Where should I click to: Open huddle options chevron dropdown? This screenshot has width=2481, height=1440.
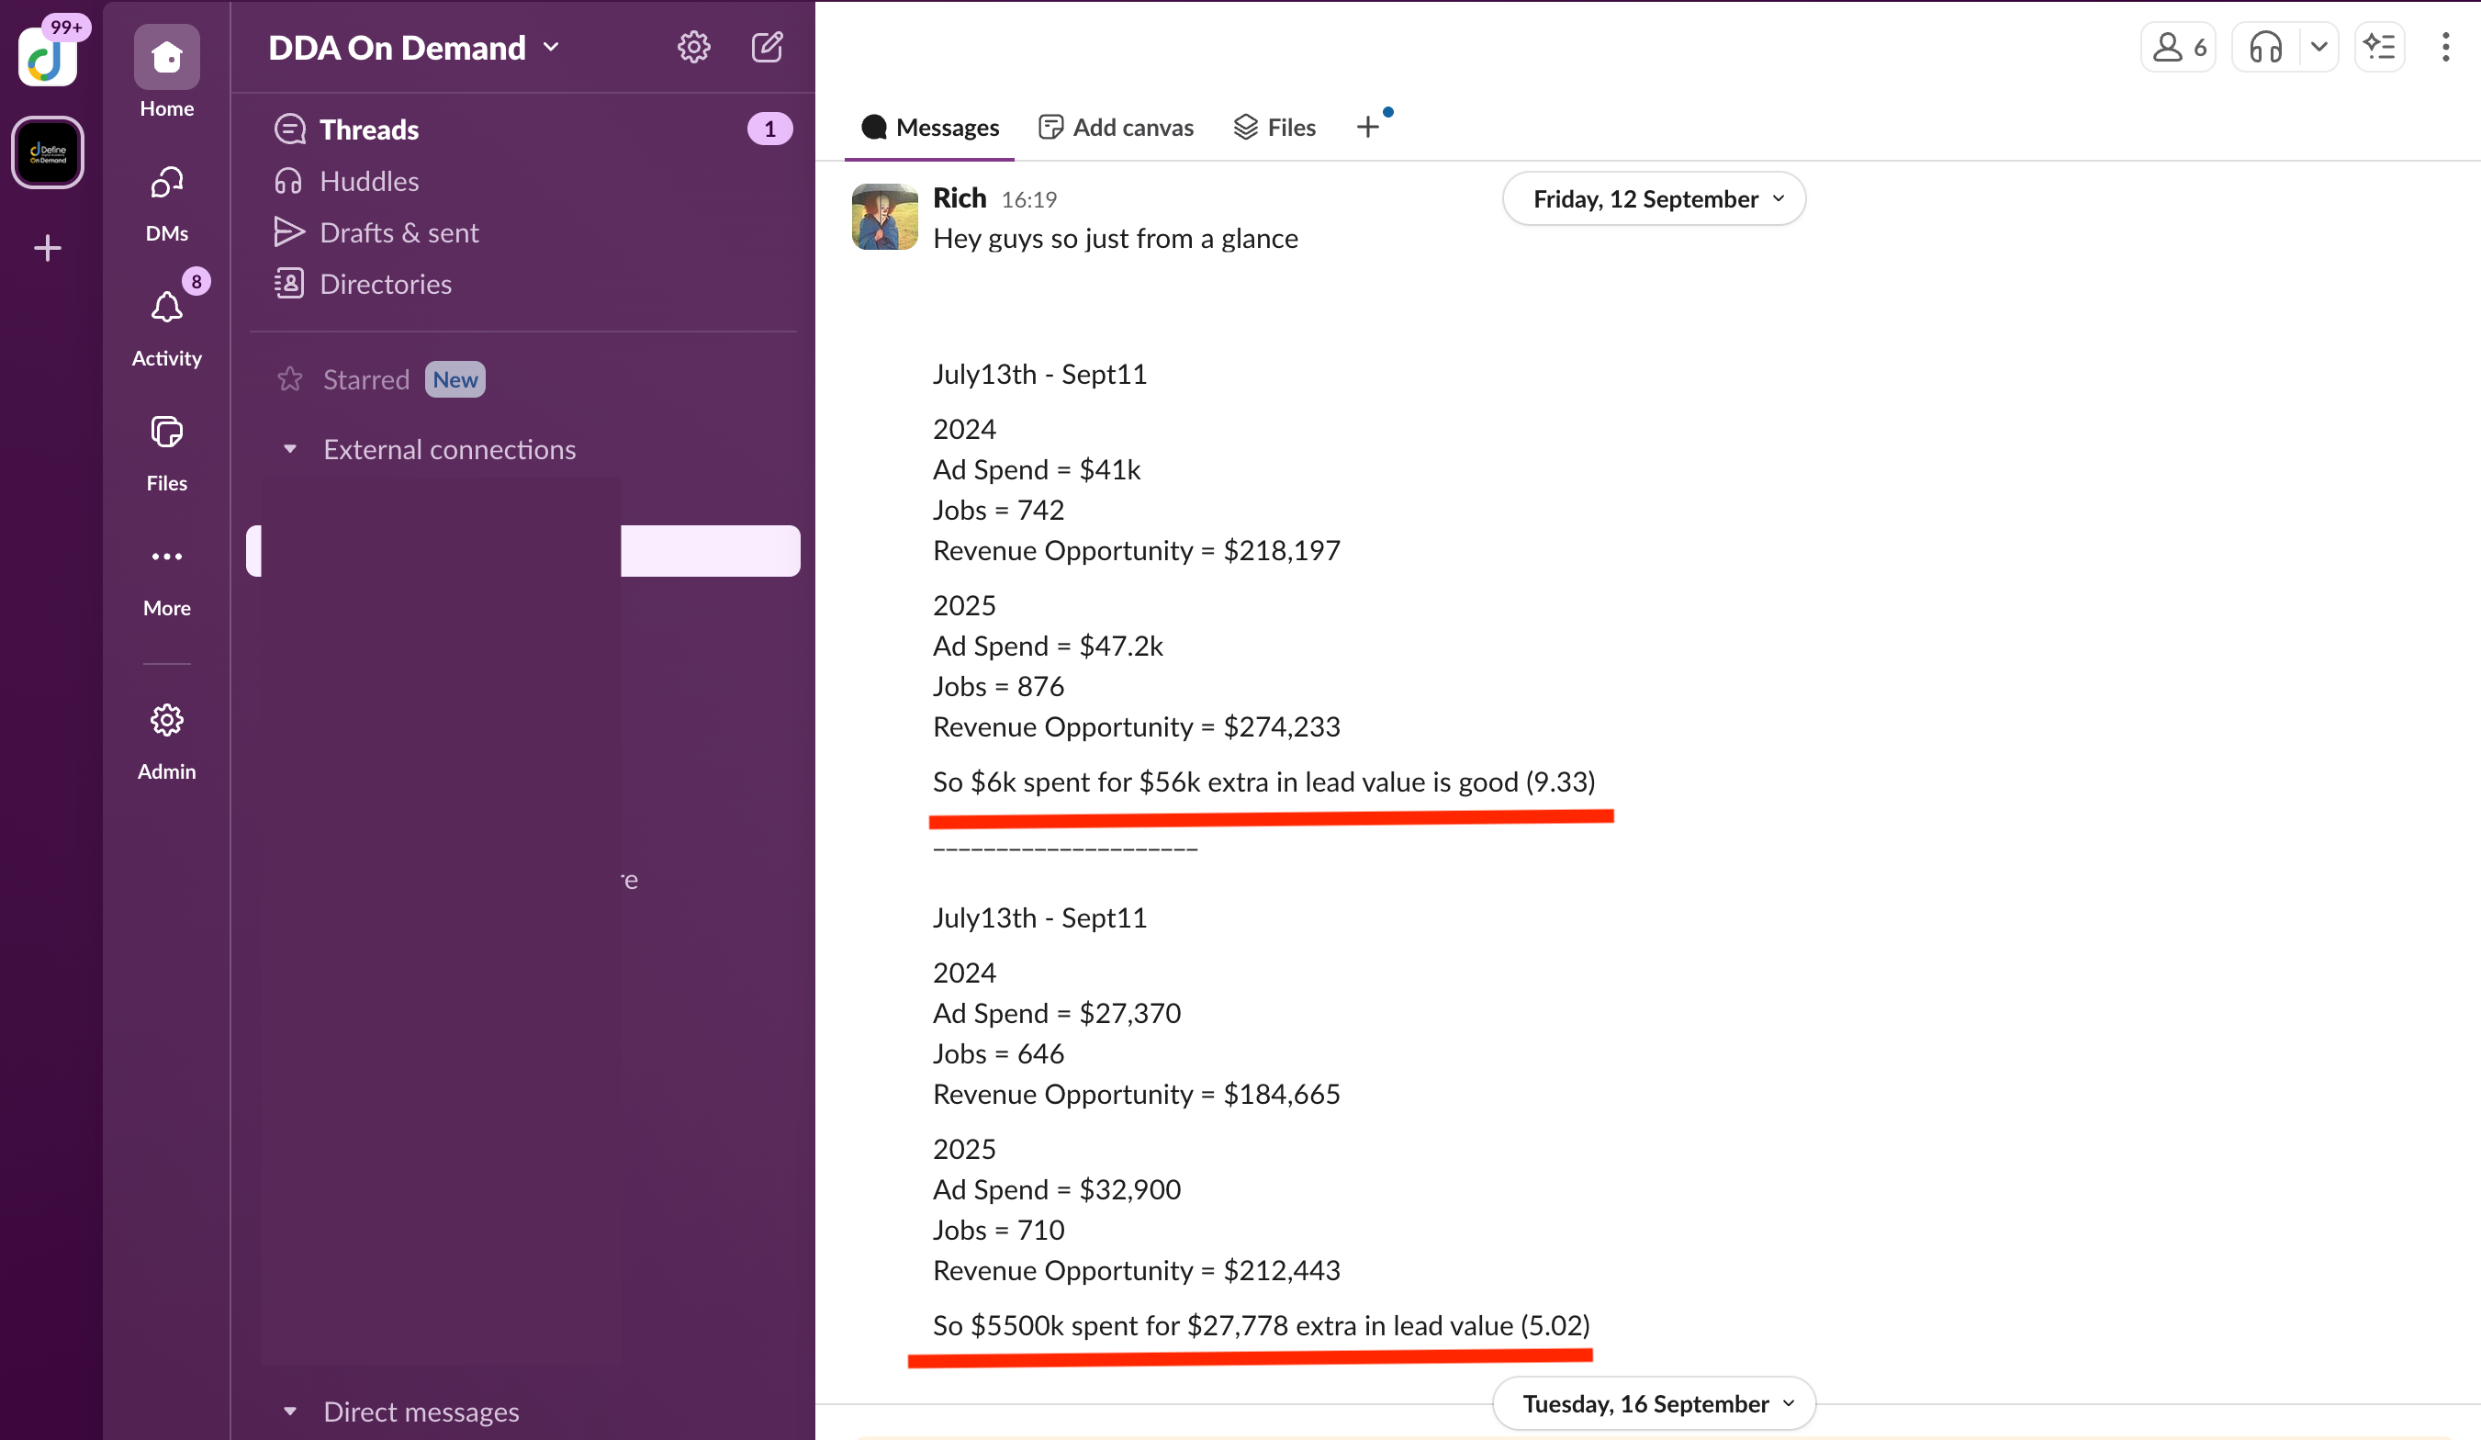(x=2318, y=47)
